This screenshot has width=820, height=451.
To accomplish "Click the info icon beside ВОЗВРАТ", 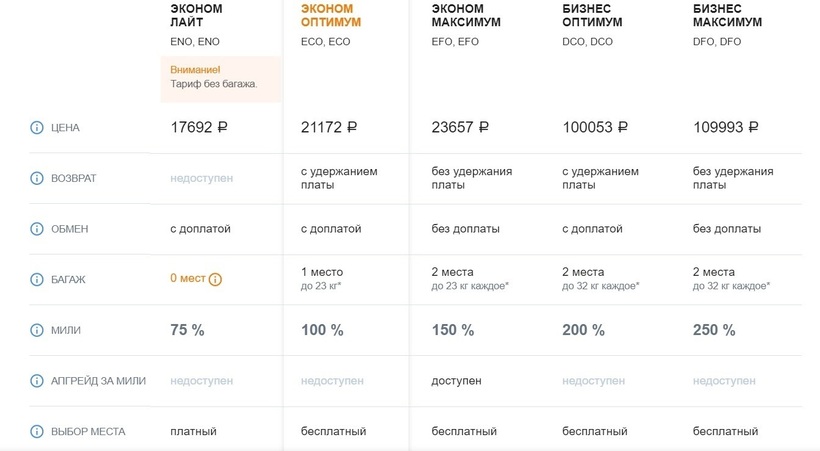I will tap(37, 179).
